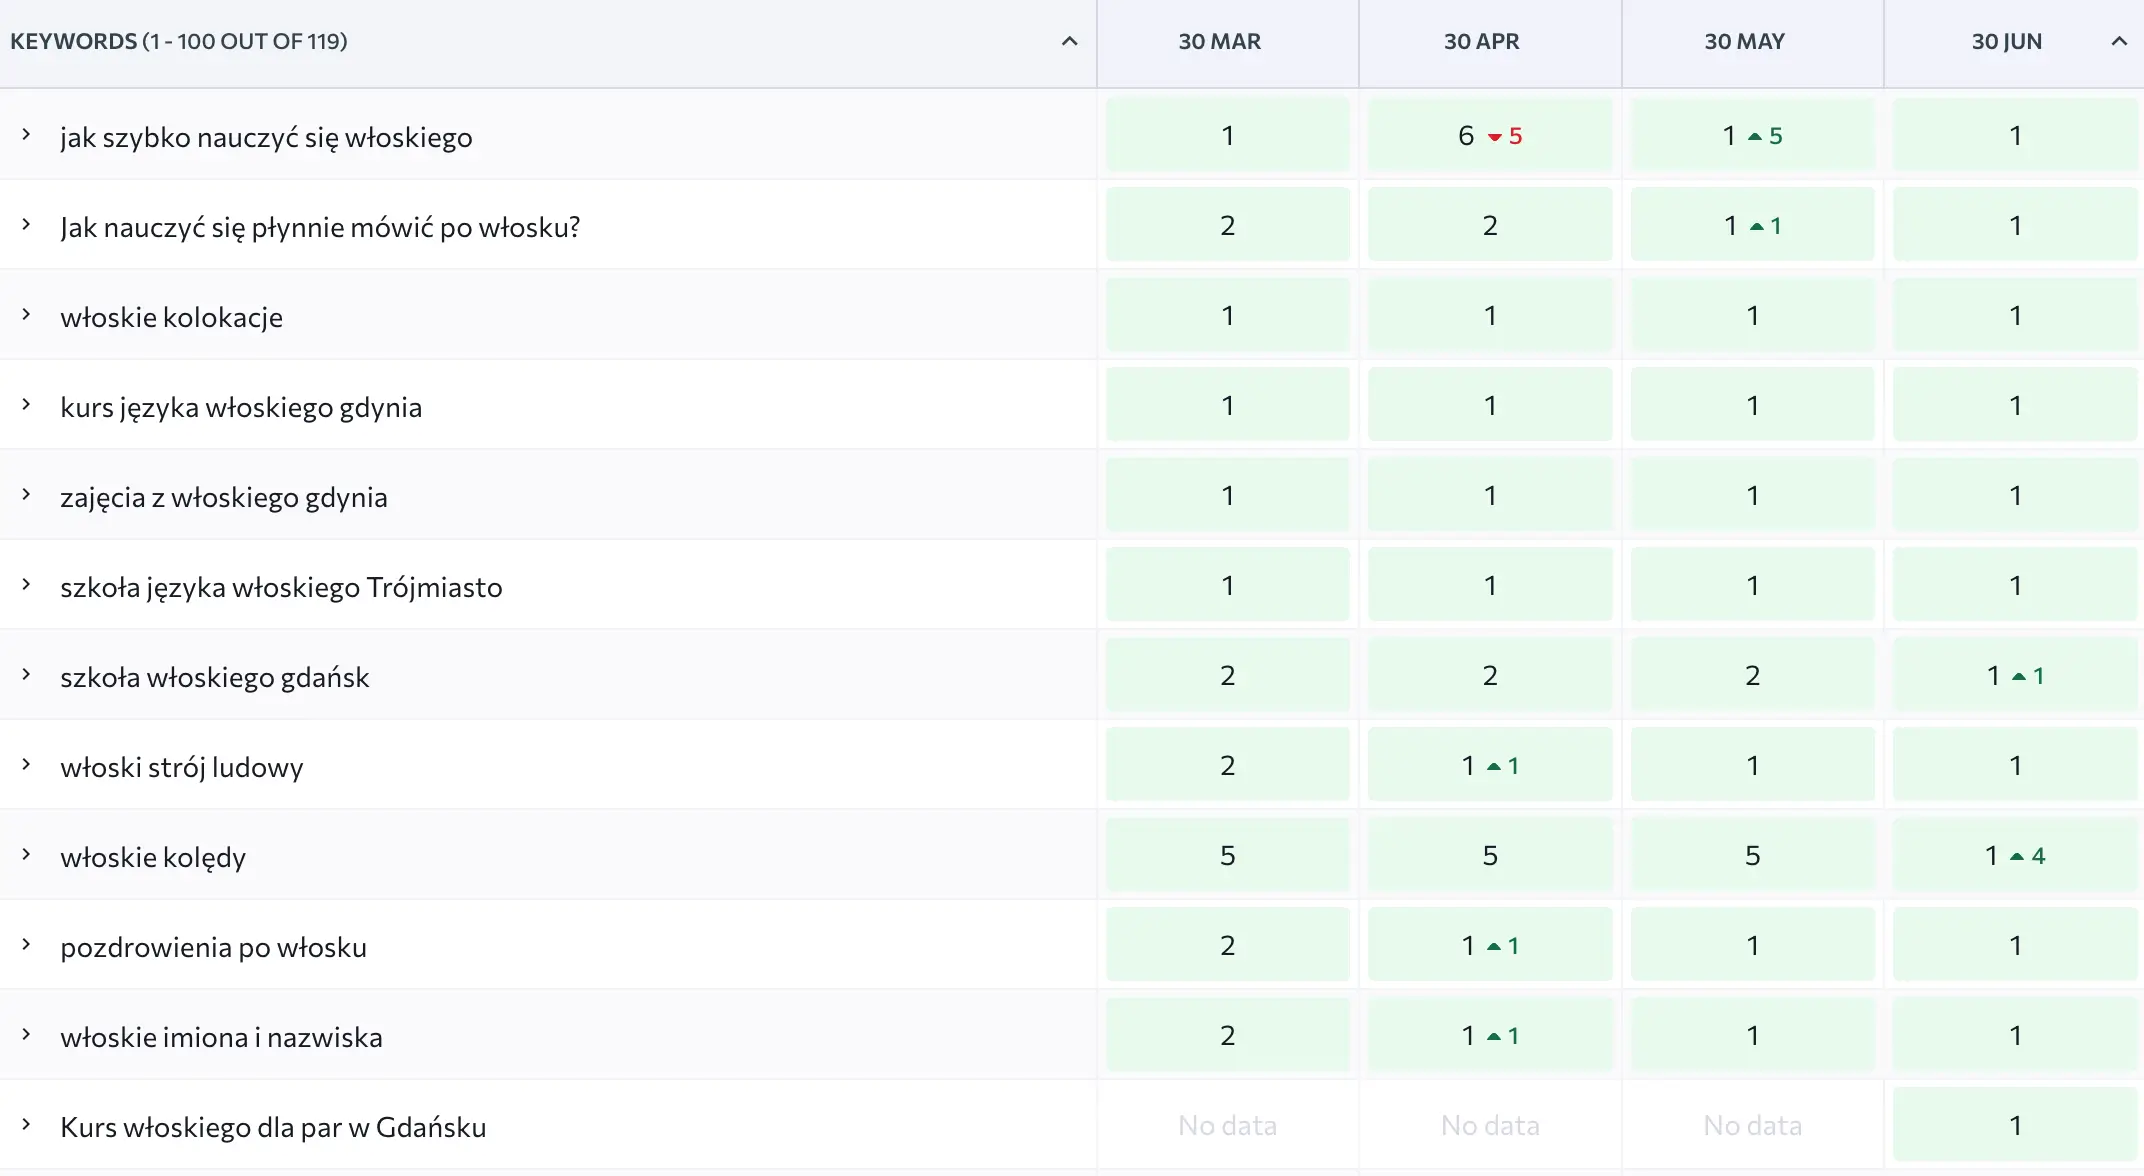Select keyword 'pozdrowienia po włosku'
This screenshot has width=2144, height=1176.
213,947
